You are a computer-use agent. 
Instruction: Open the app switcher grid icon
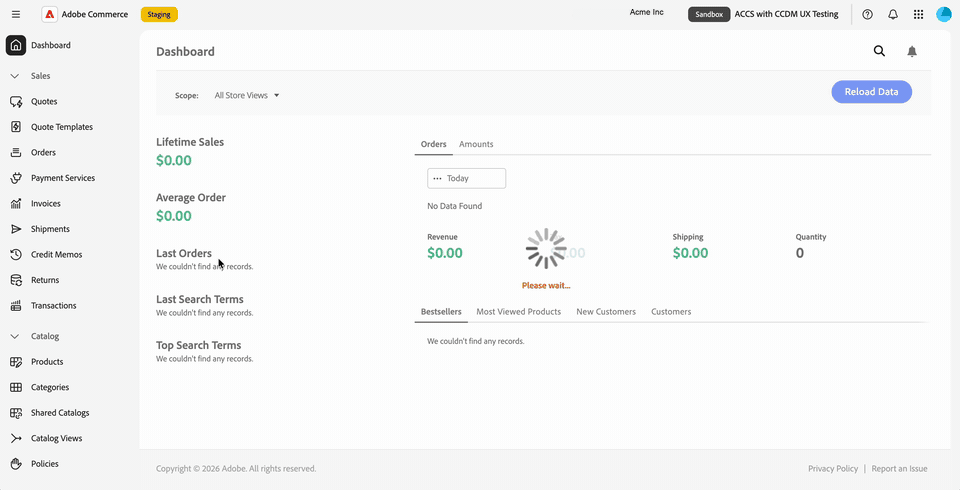(918, 14)
